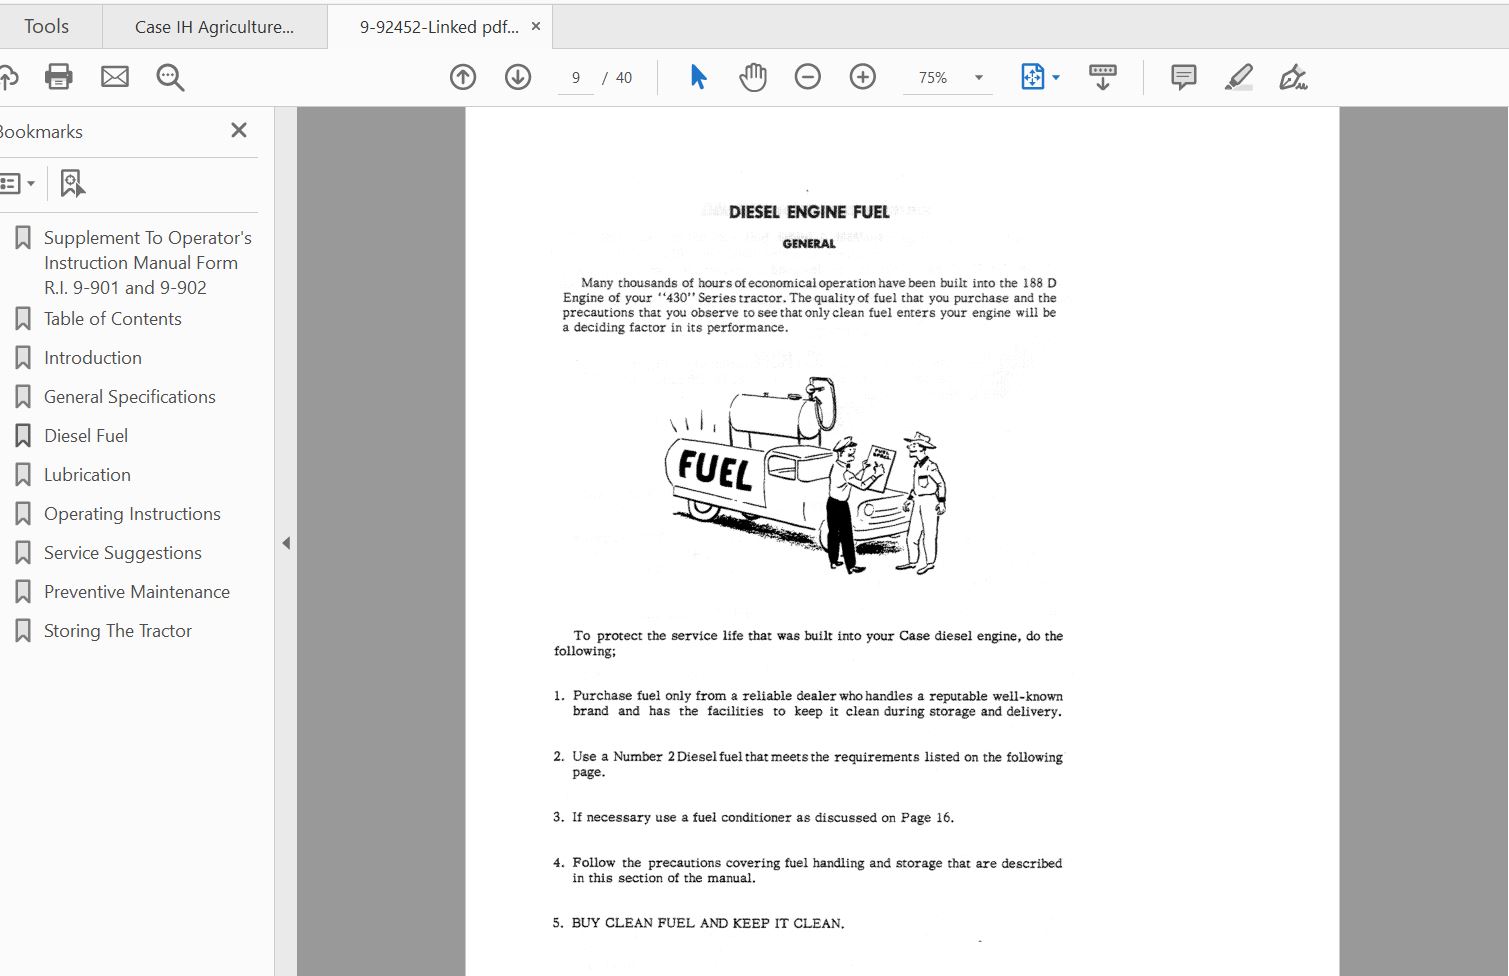The height and width of the screenshot is (976, 1509).
Task: Jump to Table of Contents bookmark
Action: pos(113,319)
